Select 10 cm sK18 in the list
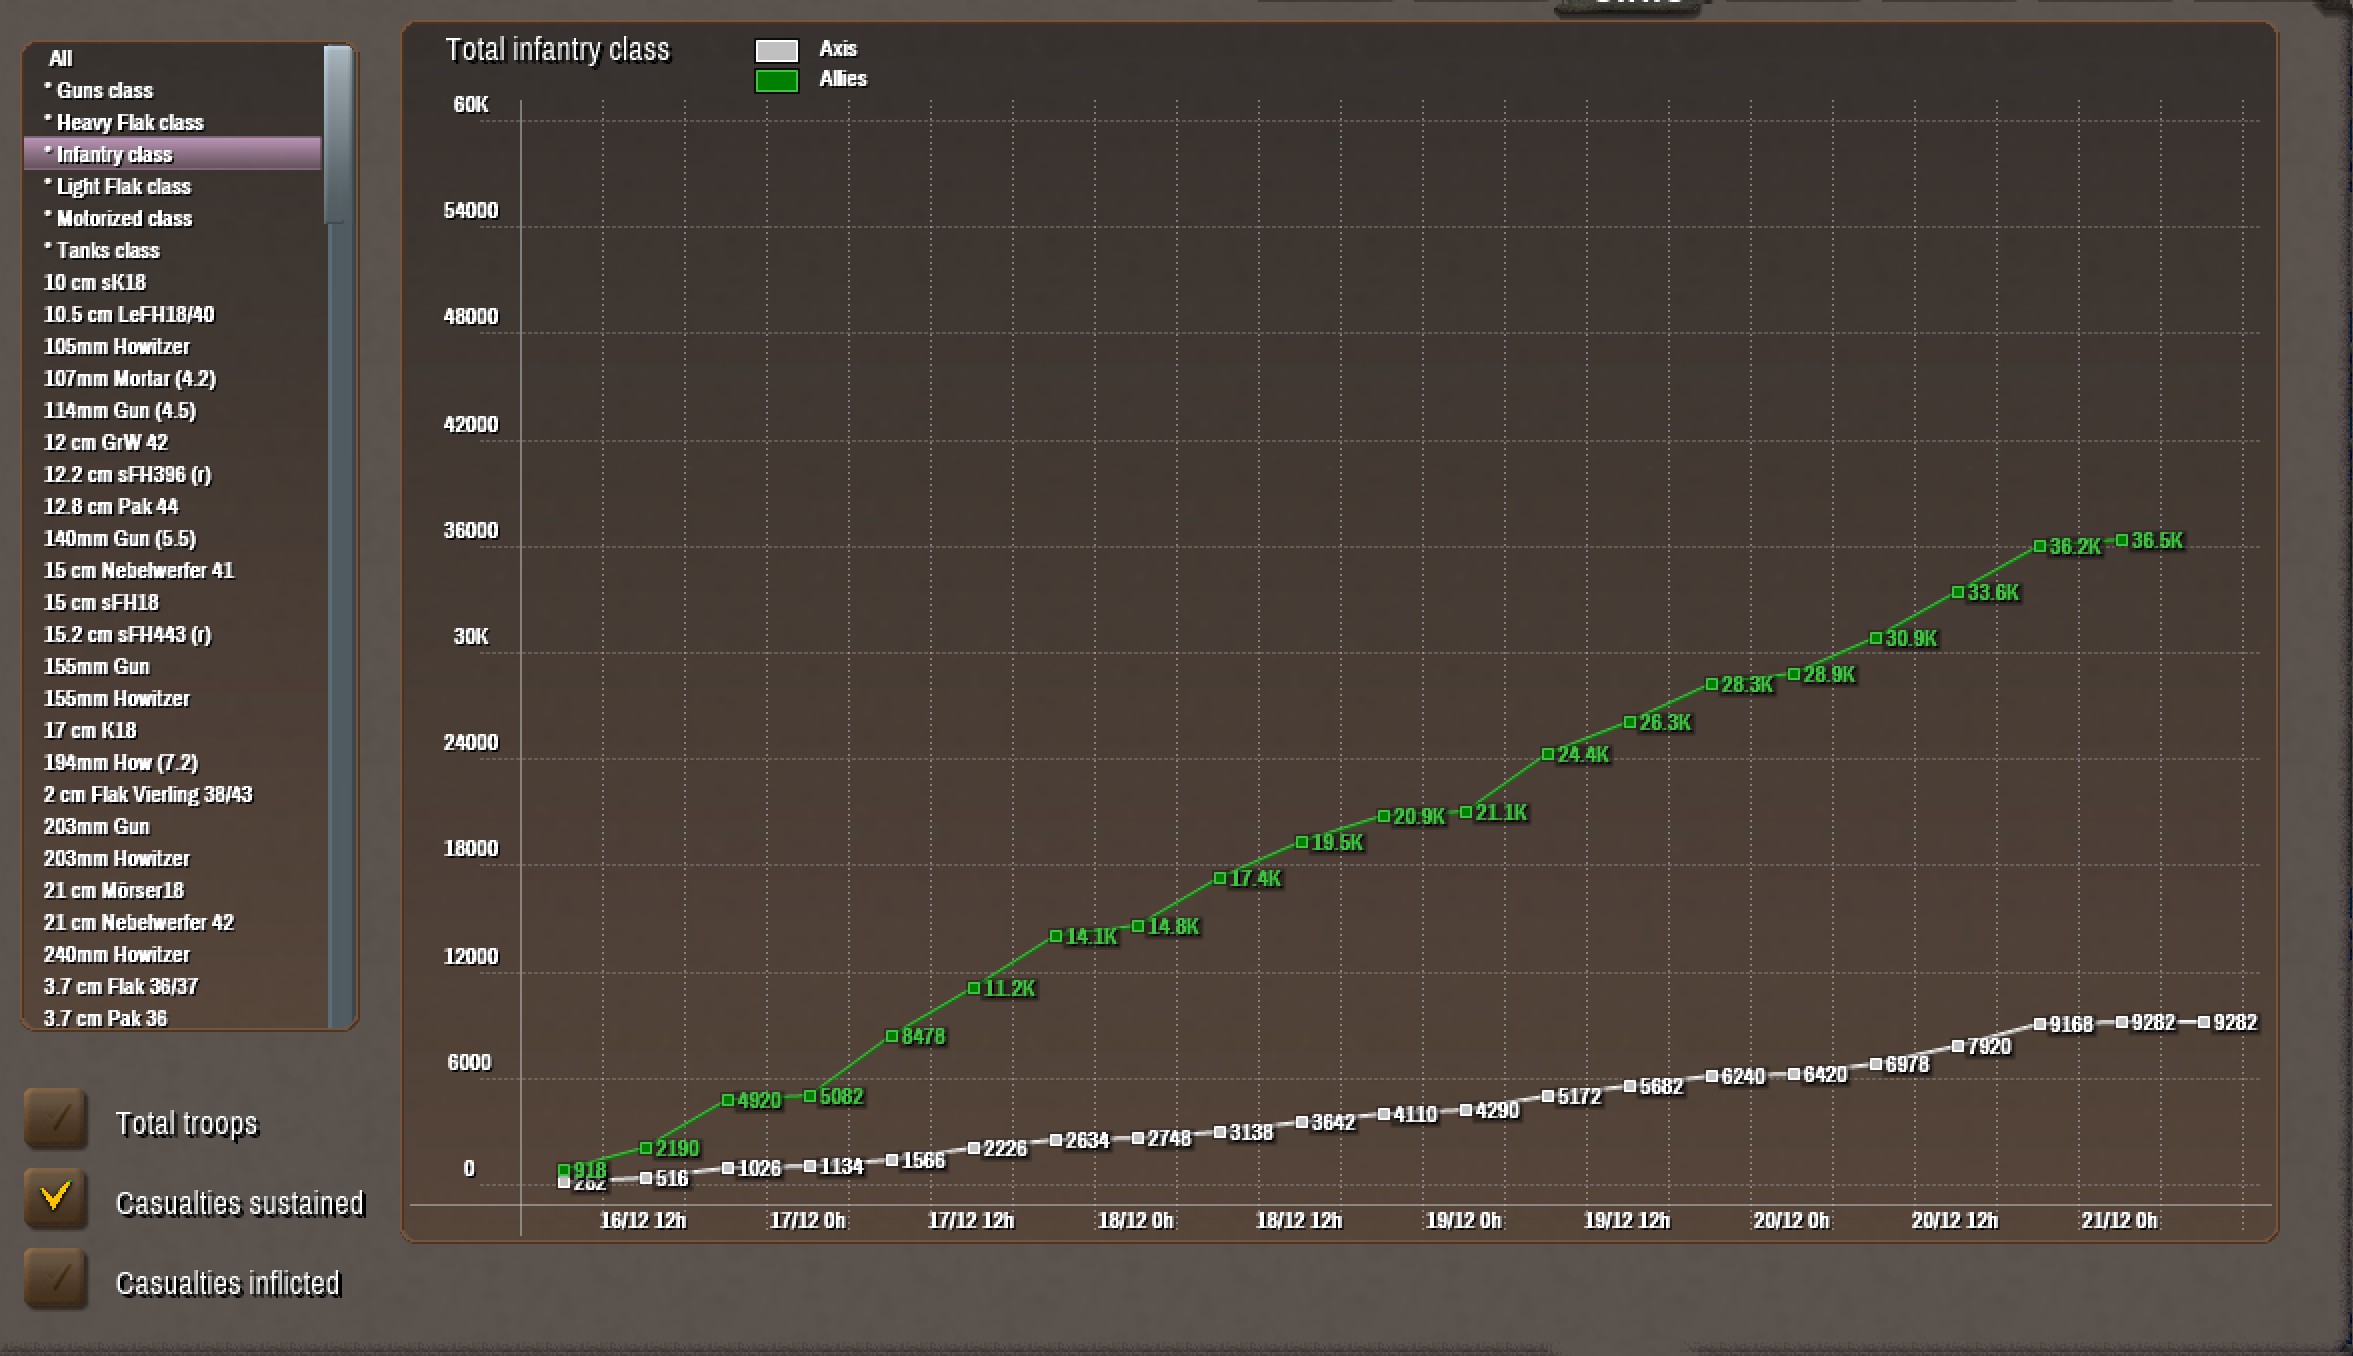Screen dimensions: 2353x1356 95,282
